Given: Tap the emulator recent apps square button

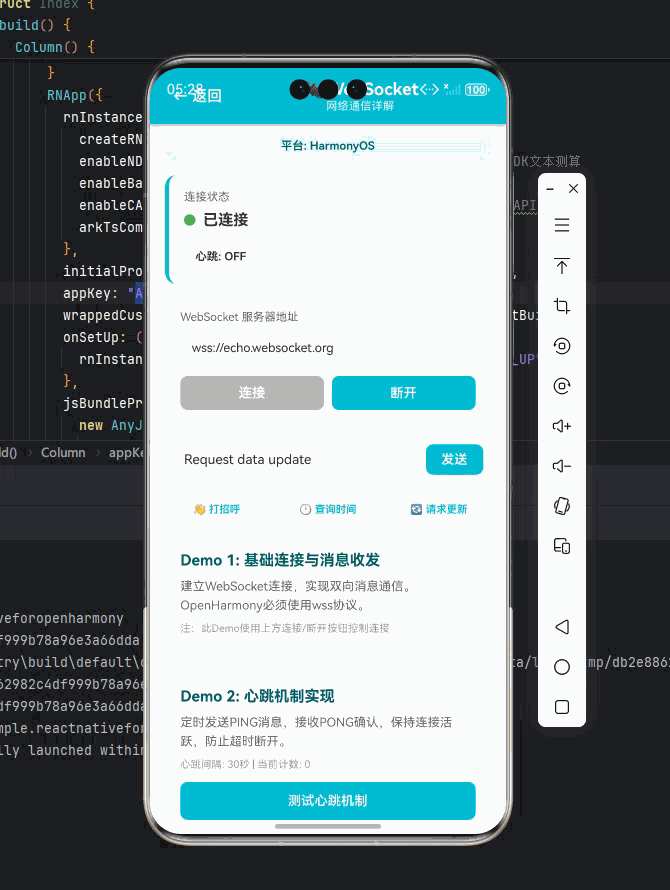Looking at the screenshot, I should click(562, 707).
